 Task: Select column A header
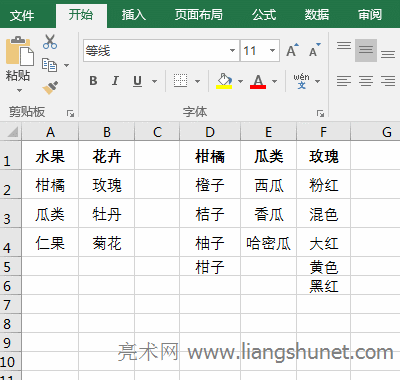coord(50,132)
